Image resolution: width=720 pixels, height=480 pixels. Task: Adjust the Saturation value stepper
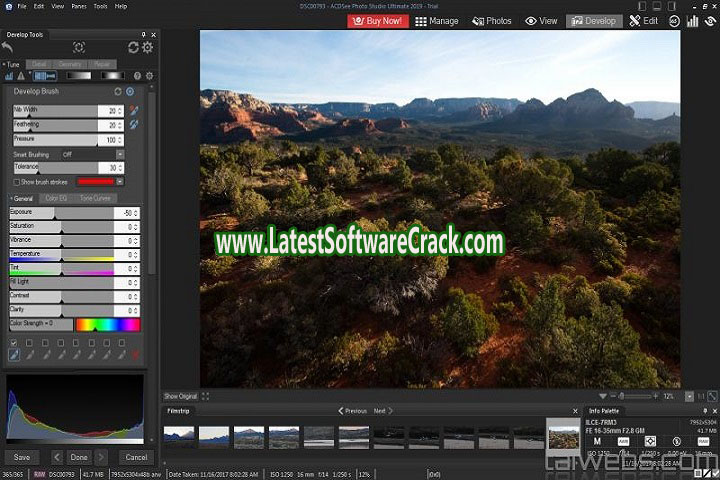136,227
